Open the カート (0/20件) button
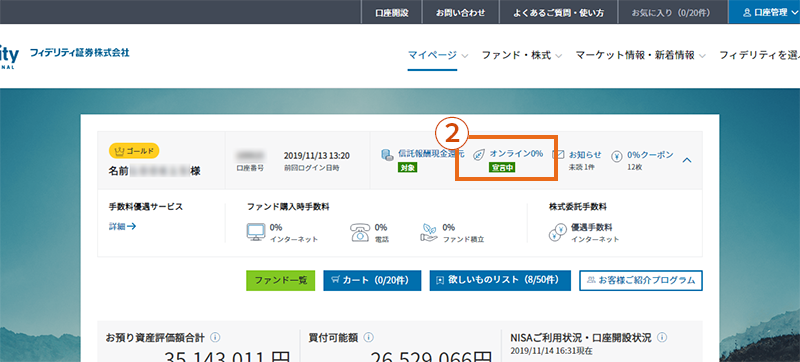Viewport: 800px width, 362px height. tap(372, 280)
